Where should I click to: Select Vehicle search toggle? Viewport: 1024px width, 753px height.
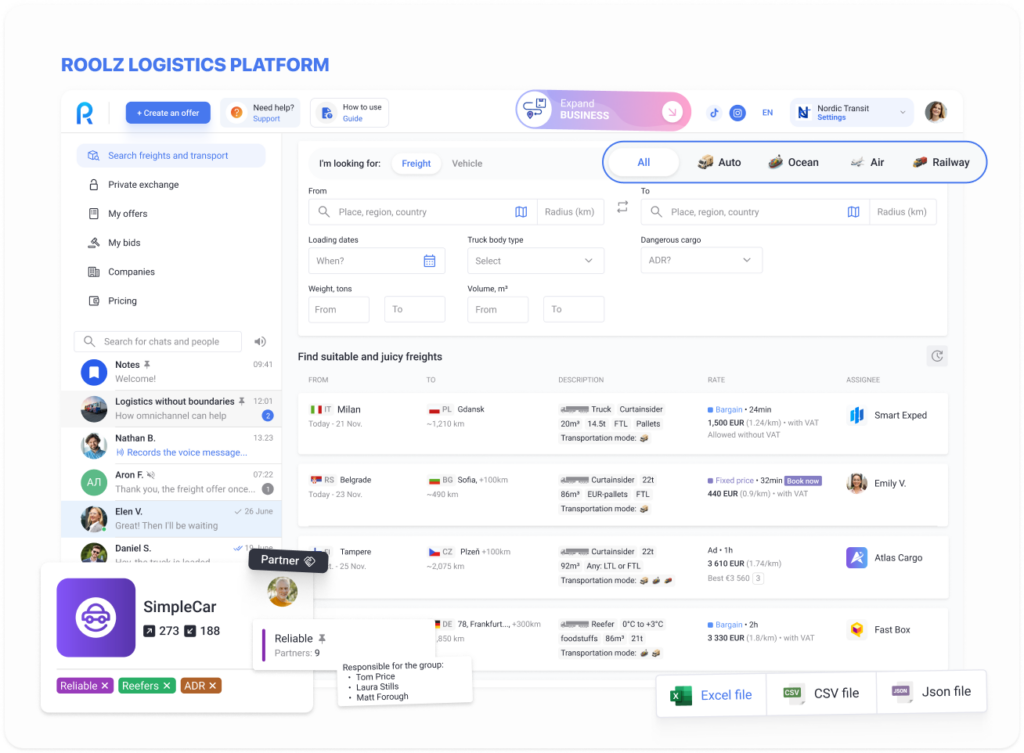[x=467, y=163]
